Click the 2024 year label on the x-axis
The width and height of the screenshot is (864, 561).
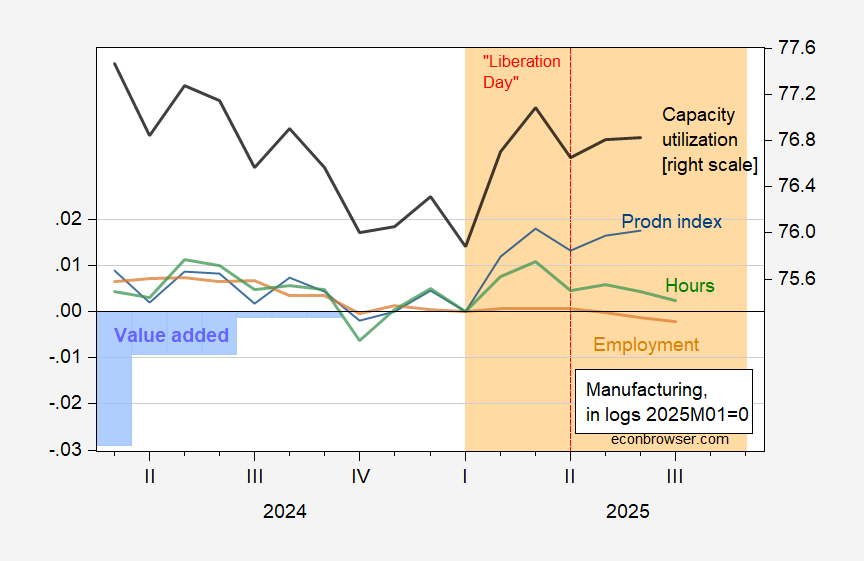285,511
